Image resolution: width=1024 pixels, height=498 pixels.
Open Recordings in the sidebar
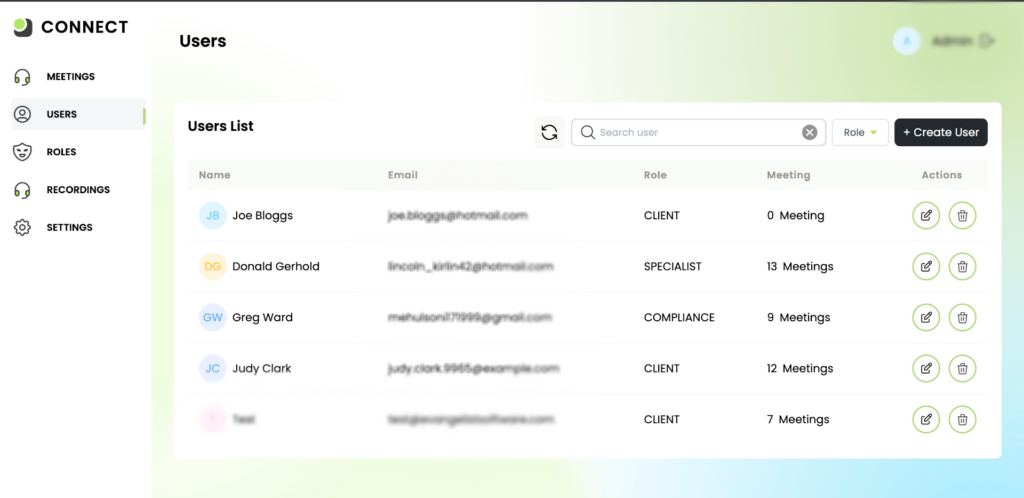tap(78, 190)
